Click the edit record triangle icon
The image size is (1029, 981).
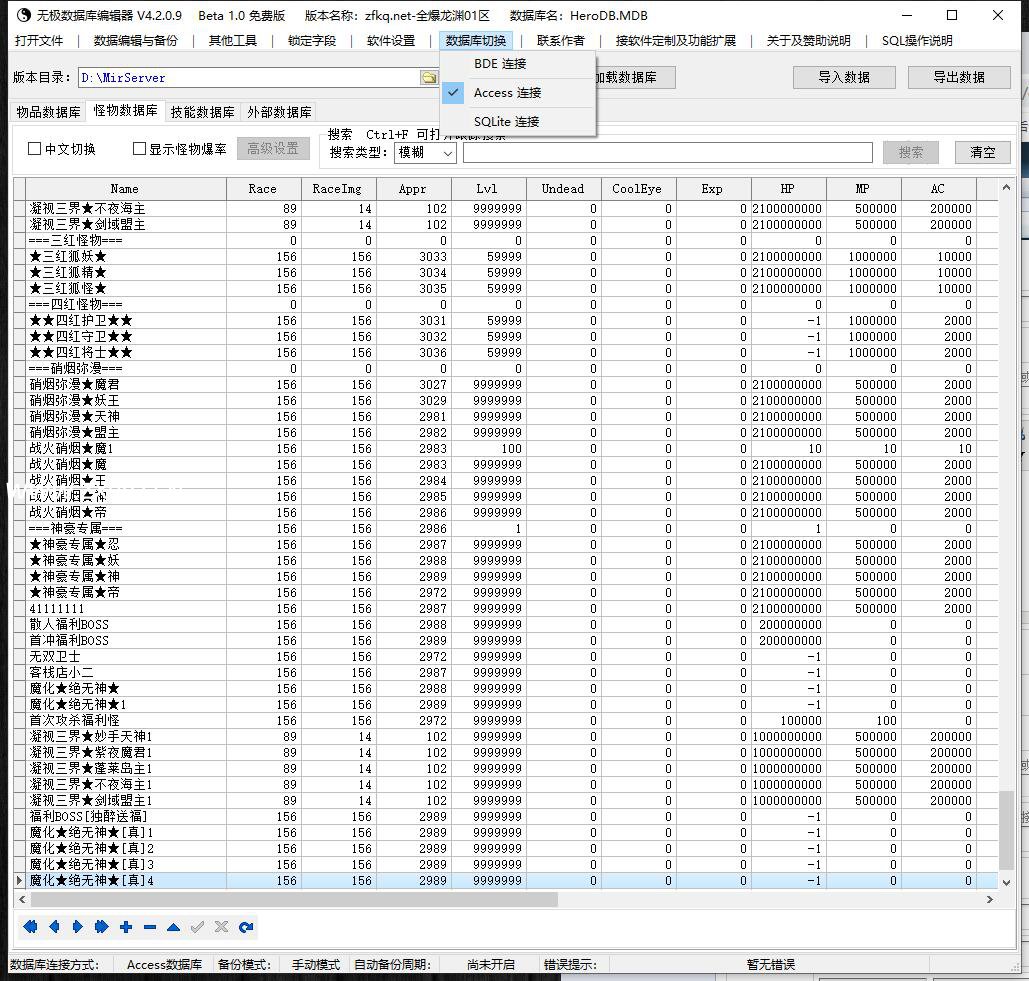coord(173,927)
